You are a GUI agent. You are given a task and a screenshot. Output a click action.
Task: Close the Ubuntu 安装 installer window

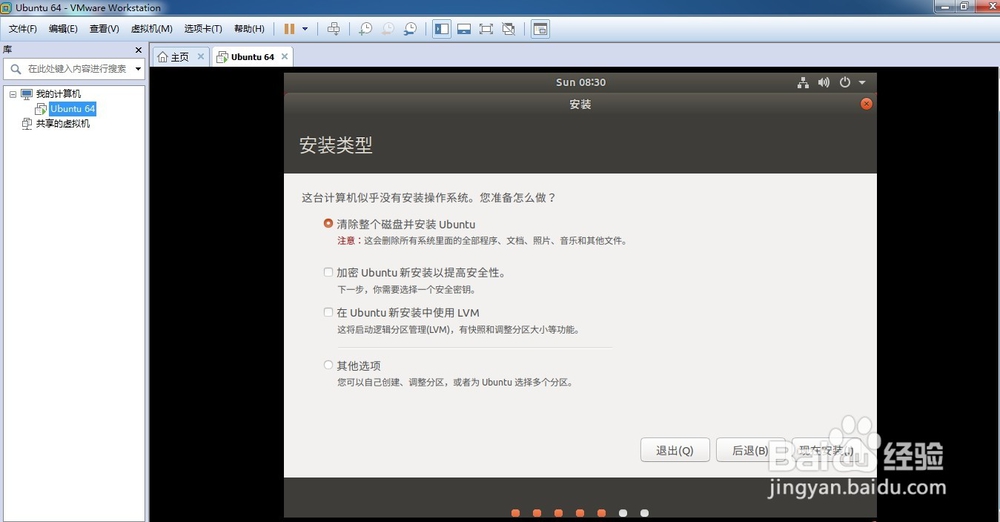point(866,104)
